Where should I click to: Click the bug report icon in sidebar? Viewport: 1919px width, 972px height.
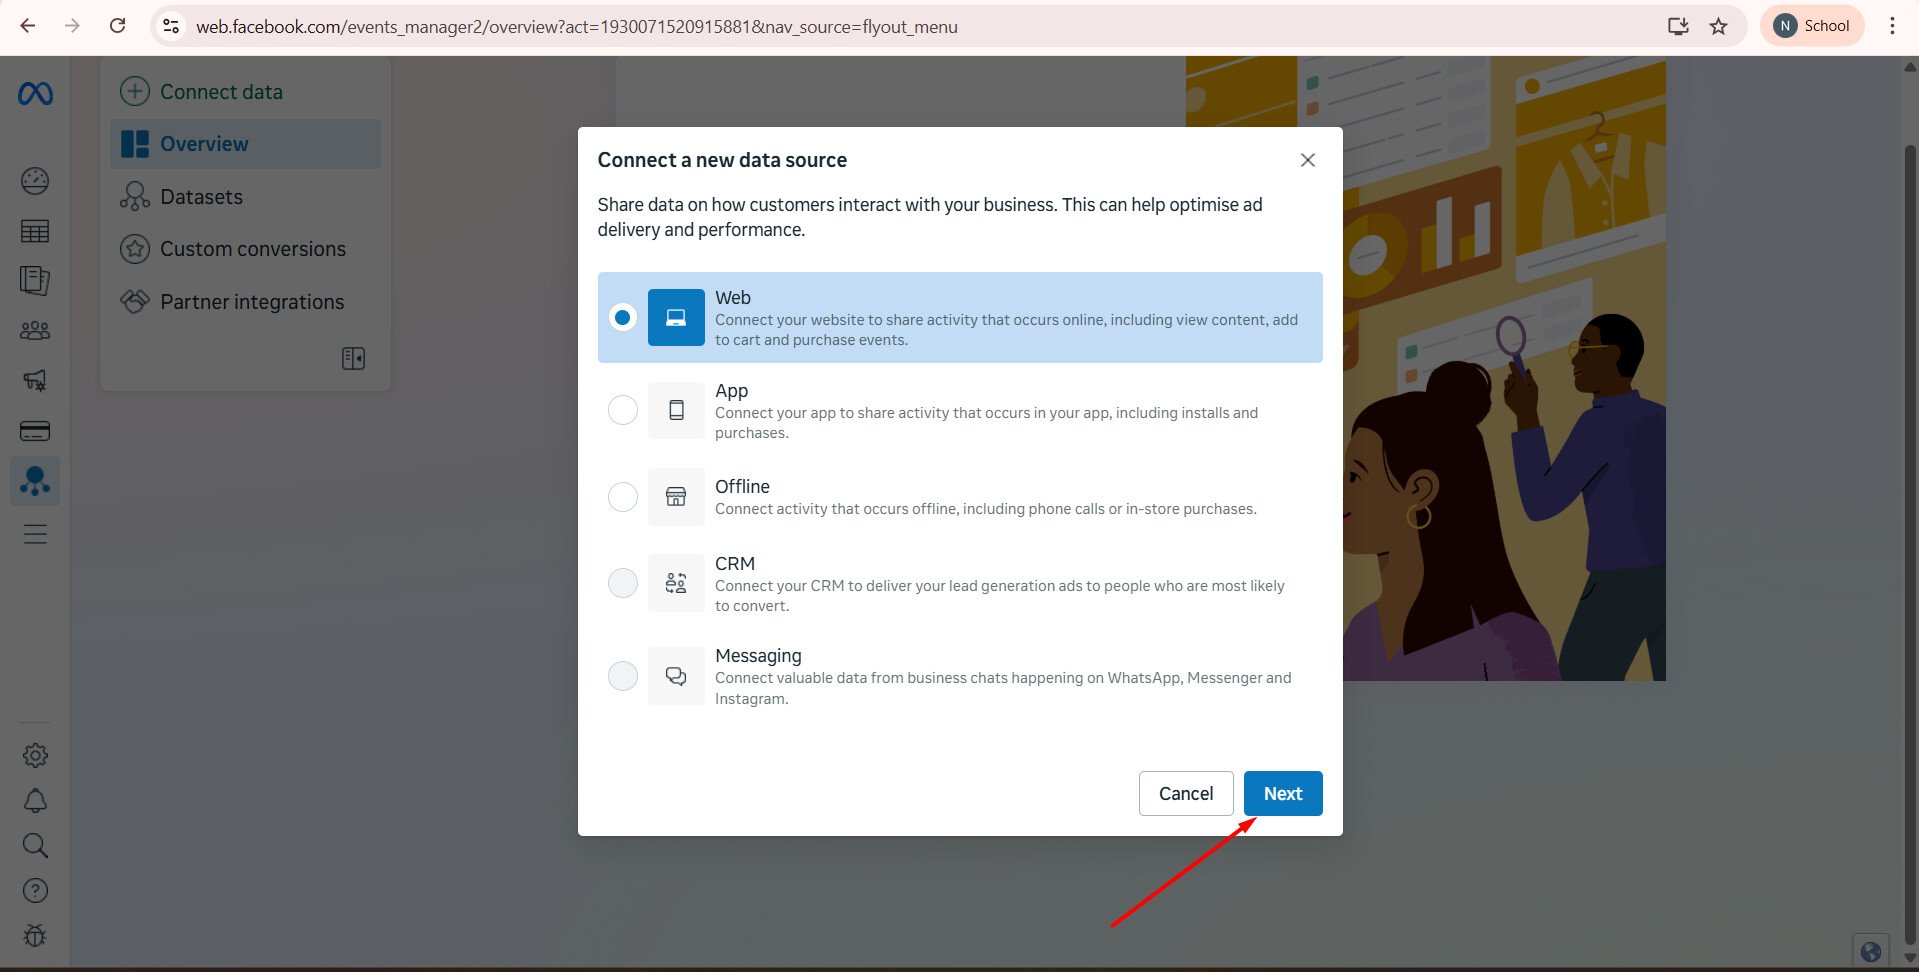click(35, 936)
